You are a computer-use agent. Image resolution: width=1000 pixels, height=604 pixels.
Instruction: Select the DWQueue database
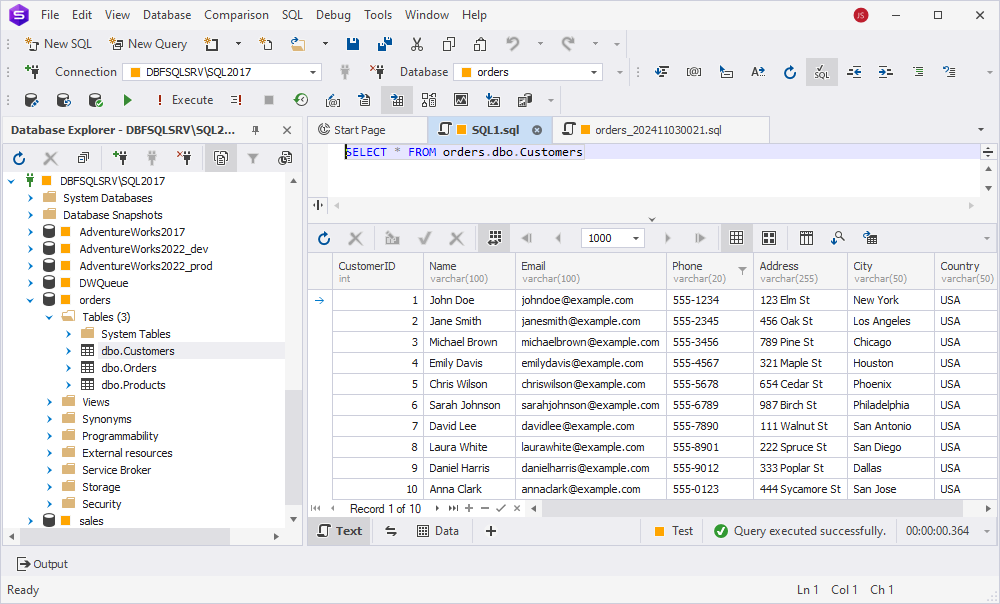pos(103,283)
